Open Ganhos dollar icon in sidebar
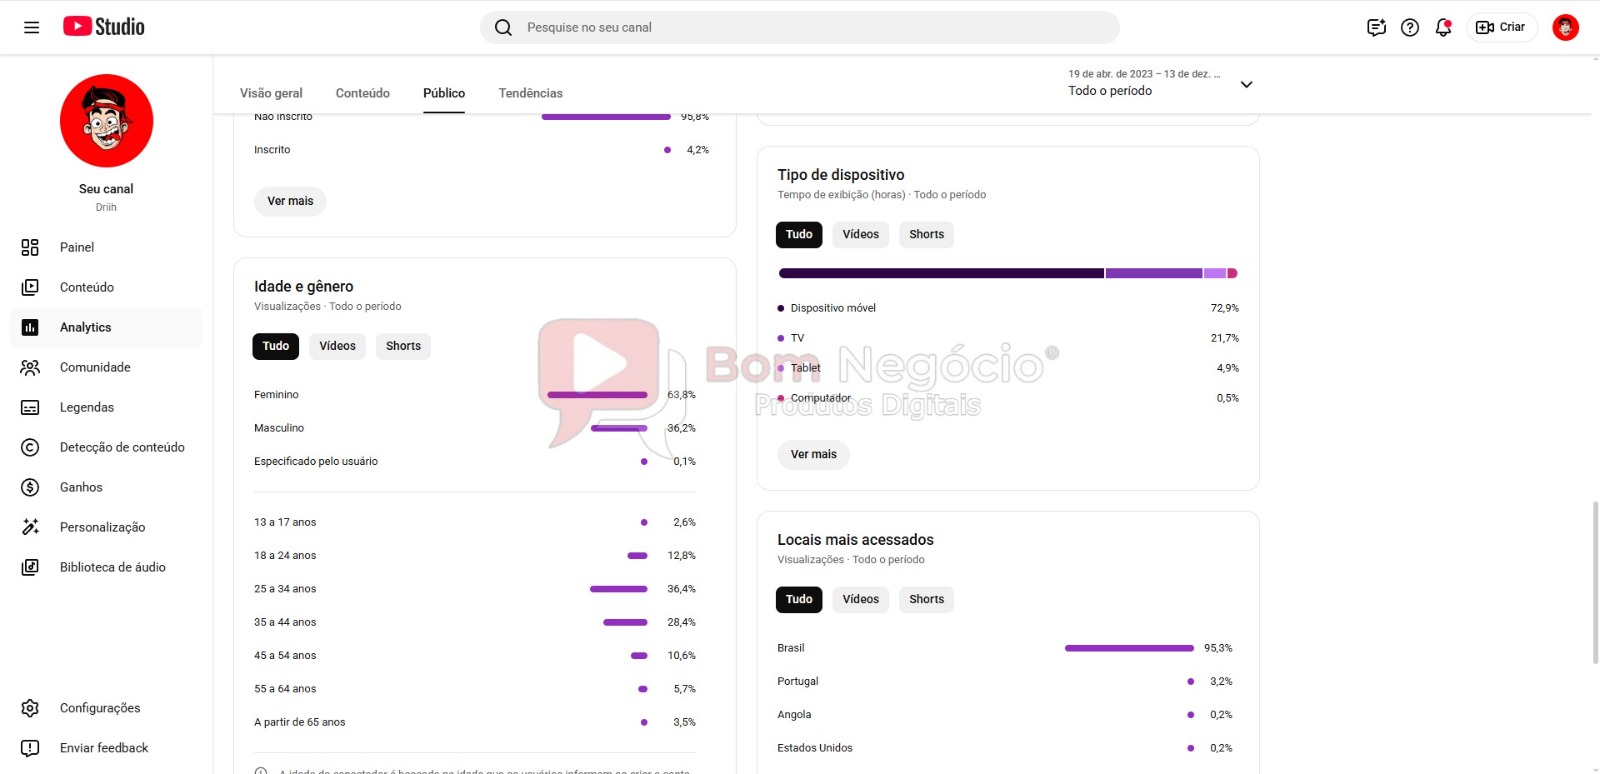This screenshot has width=1600, height=774. (x=30, y=487)
